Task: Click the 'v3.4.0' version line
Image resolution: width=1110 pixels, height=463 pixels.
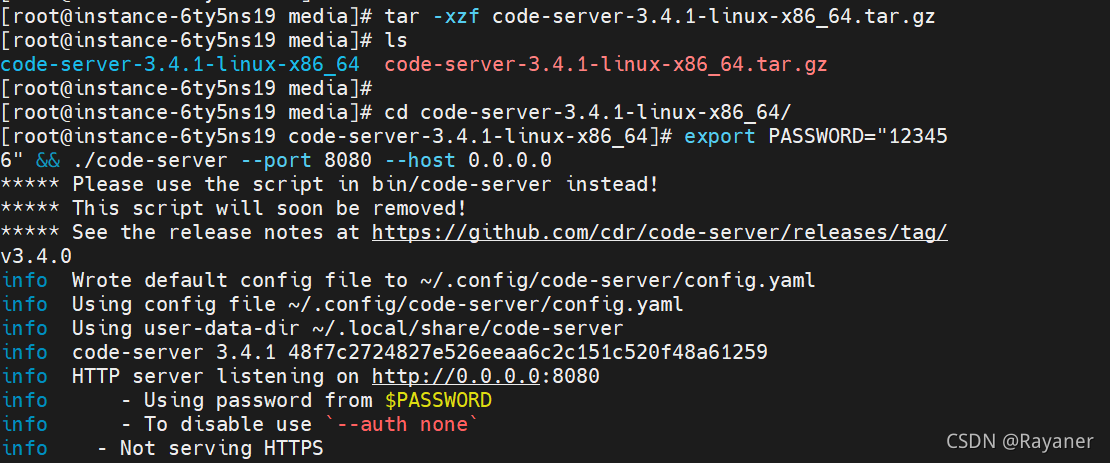Action: [x=36, y=256]
